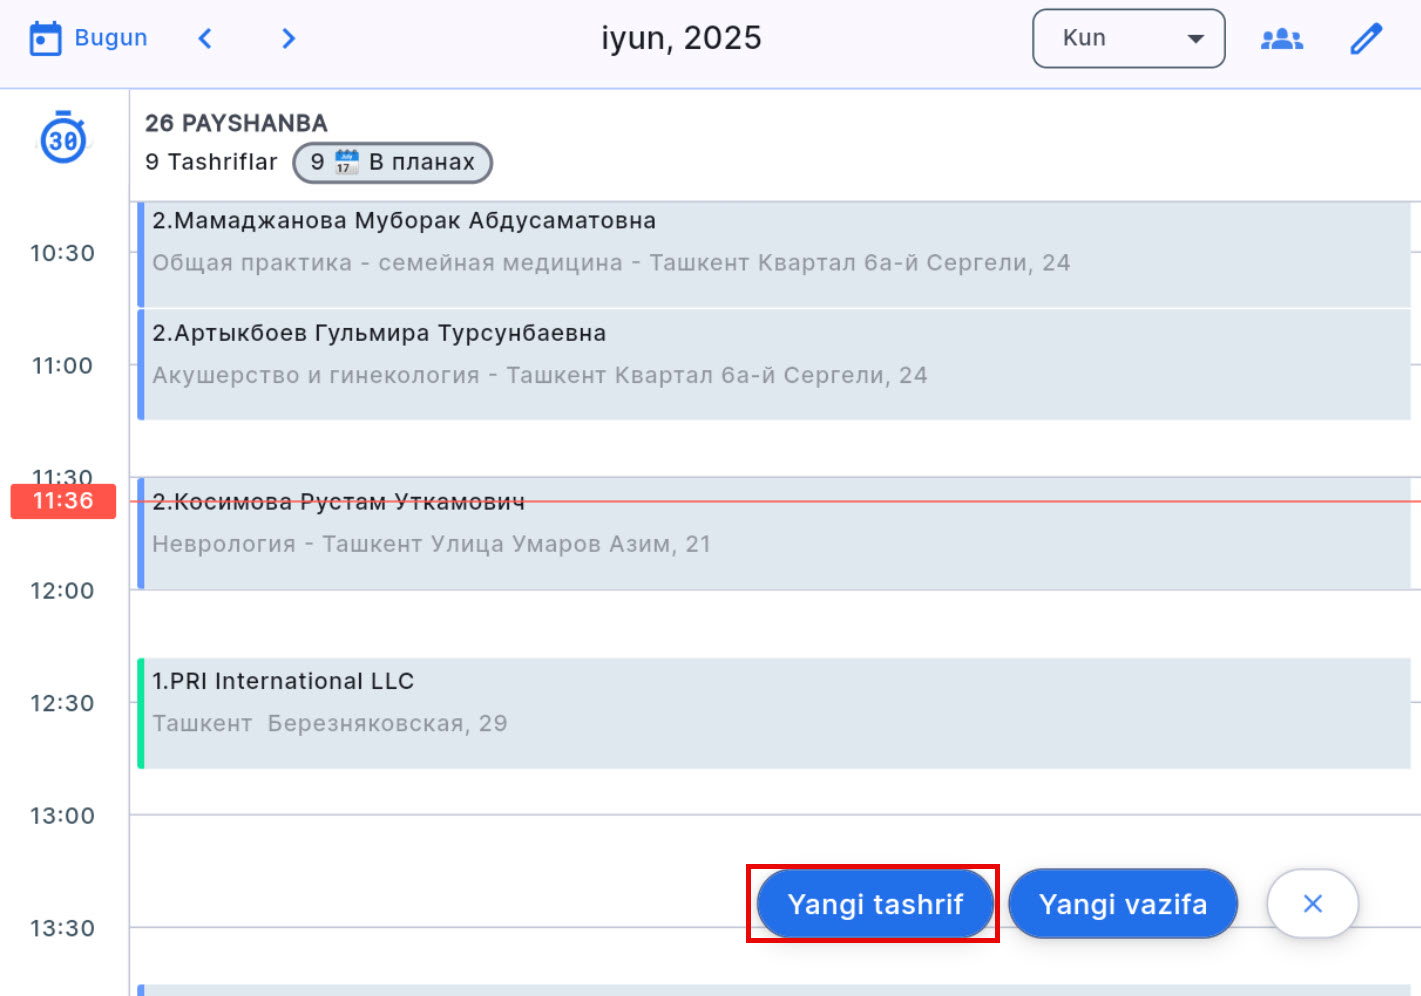
Task: Open the PRI International LLC visit
Action: pos(774,713)
